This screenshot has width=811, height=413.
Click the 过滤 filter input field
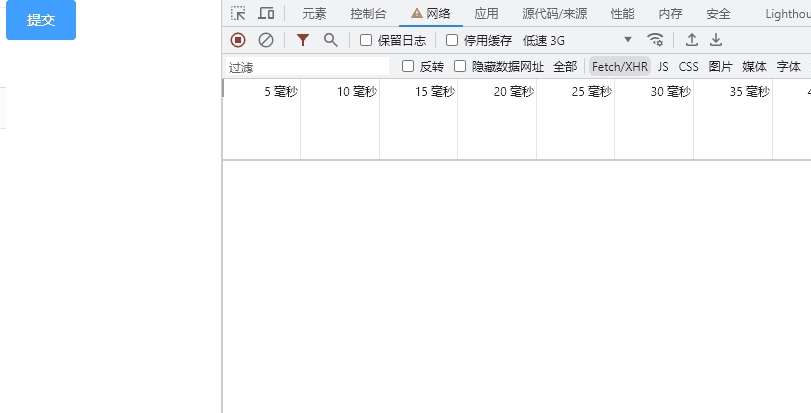point(308,67)
